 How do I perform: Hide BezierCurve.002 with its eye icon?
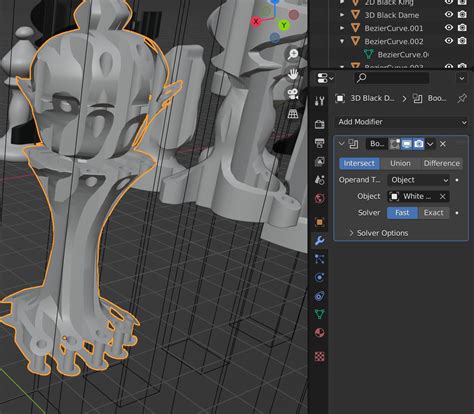449,41
